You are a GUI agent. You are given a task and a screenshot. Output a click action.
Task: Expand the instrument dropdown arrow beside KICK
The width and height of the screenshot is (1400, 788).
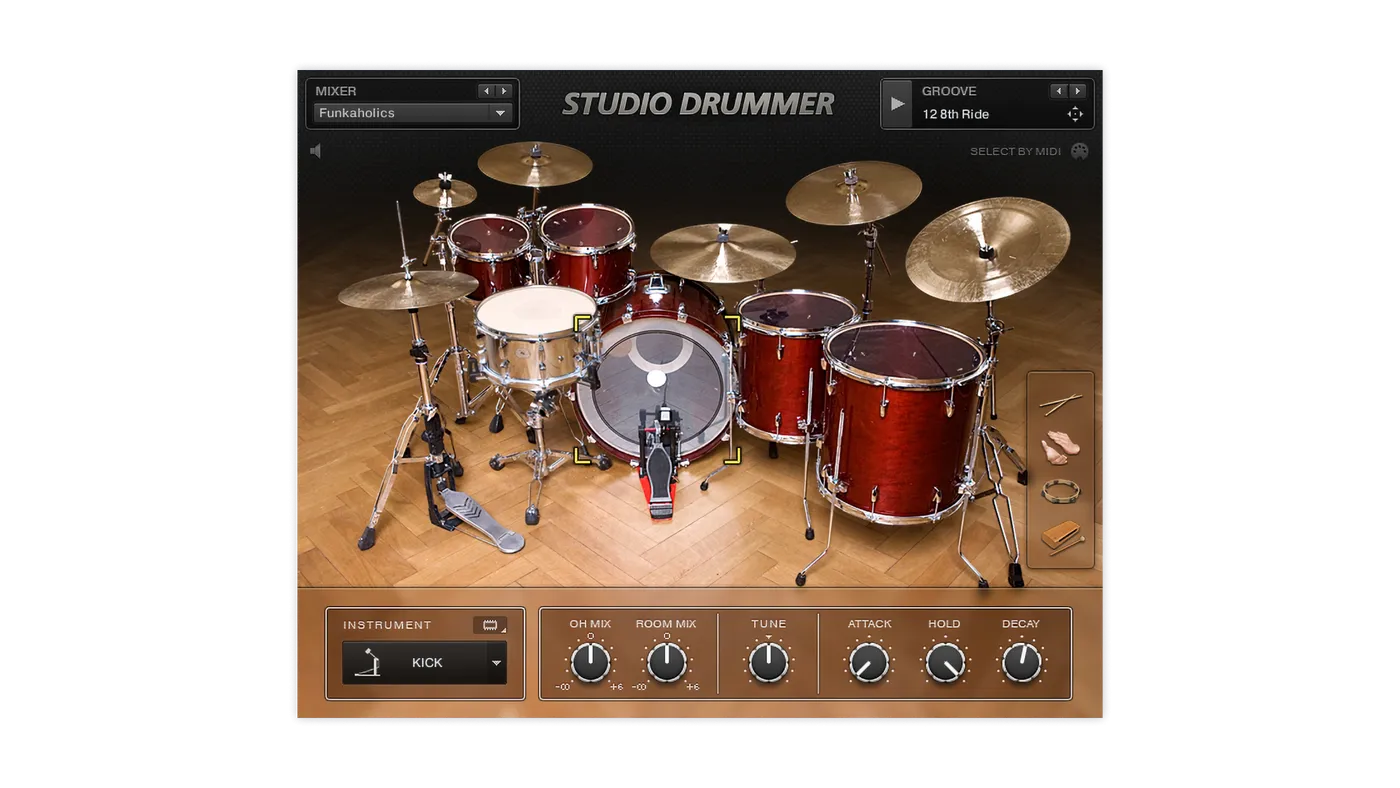(x=496, y=663)
